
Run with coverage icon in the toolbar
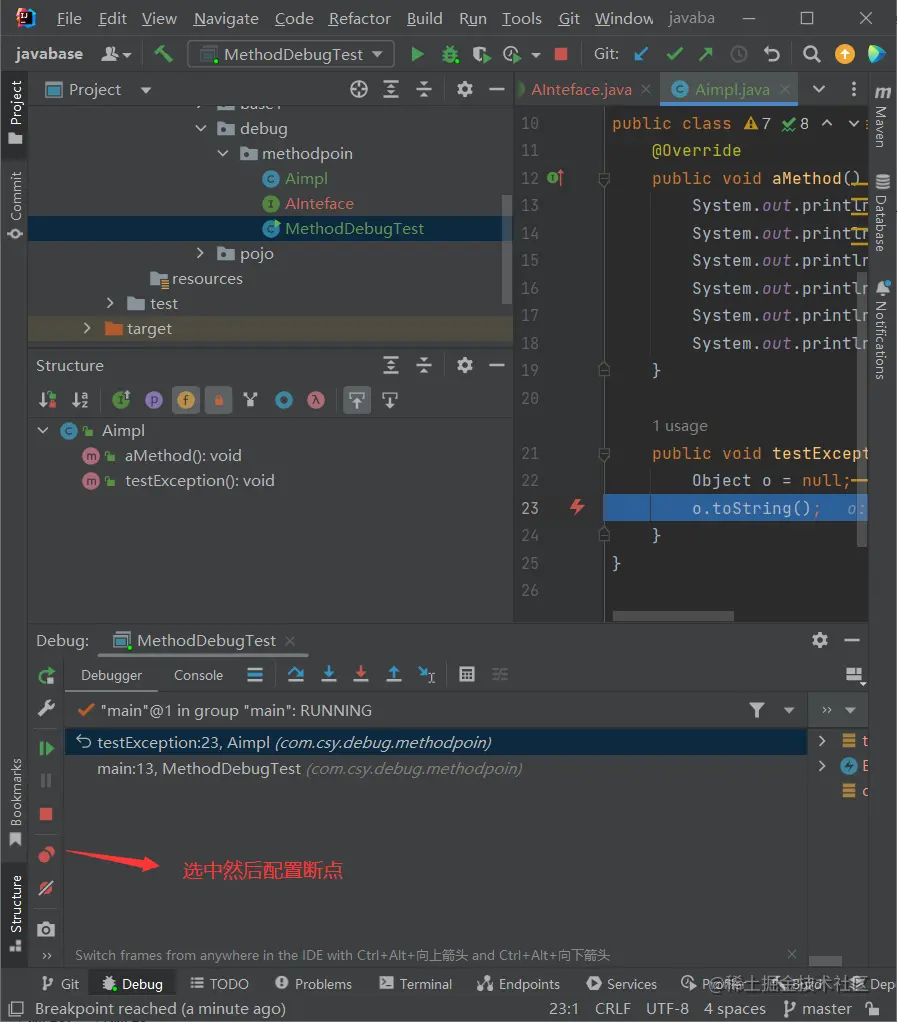[481, 54]
